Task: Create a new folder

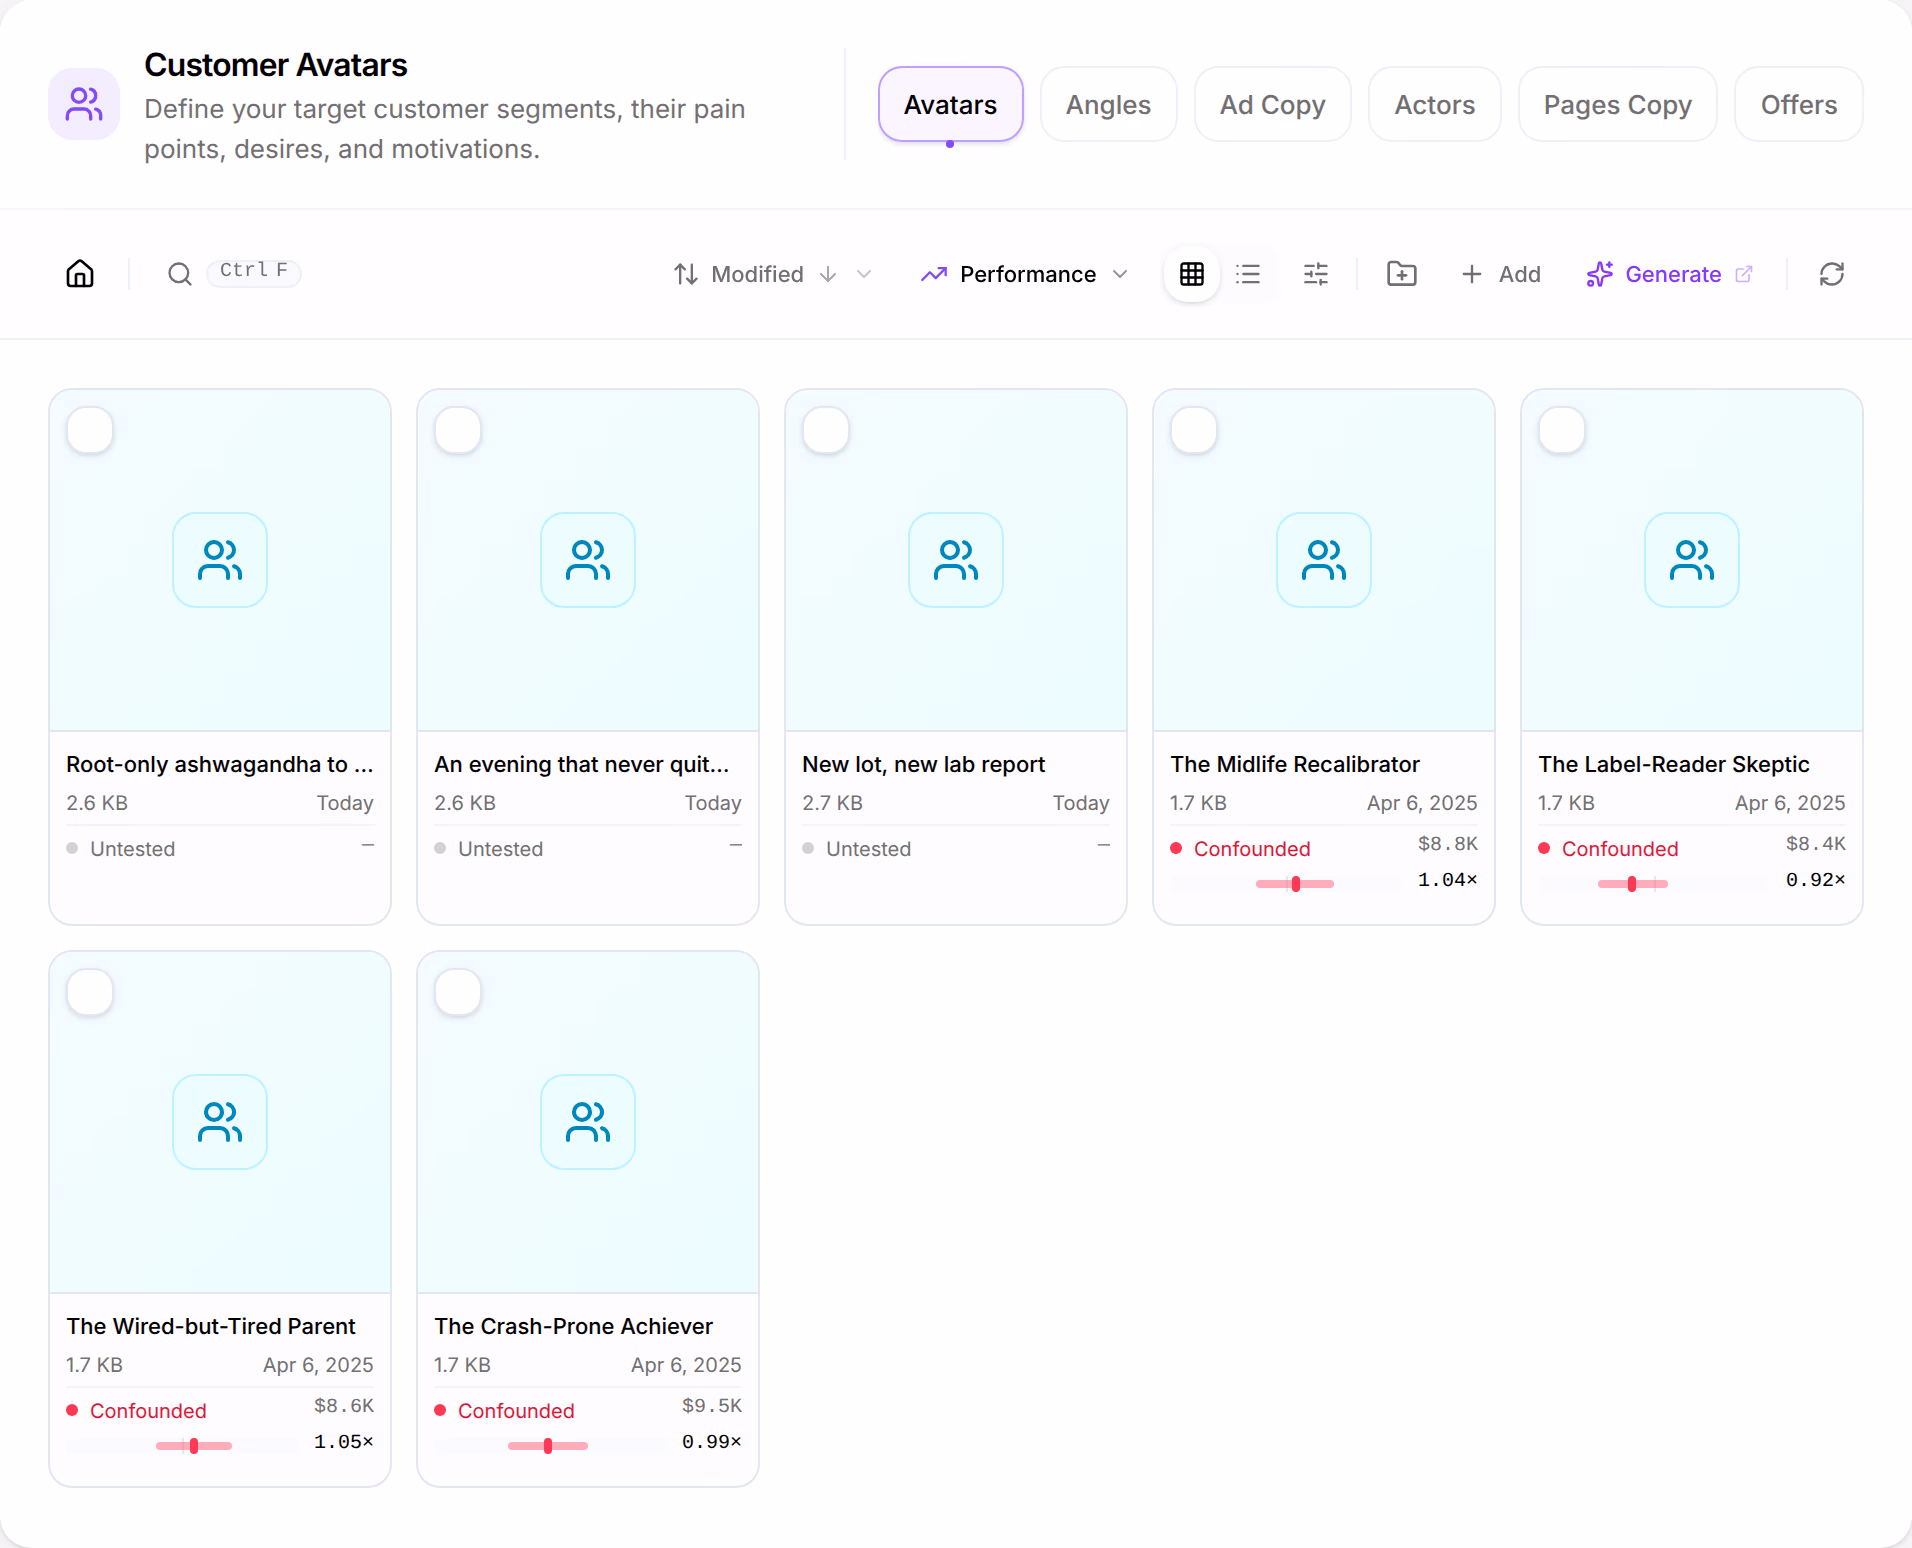Action: [x=1402, y=274]
